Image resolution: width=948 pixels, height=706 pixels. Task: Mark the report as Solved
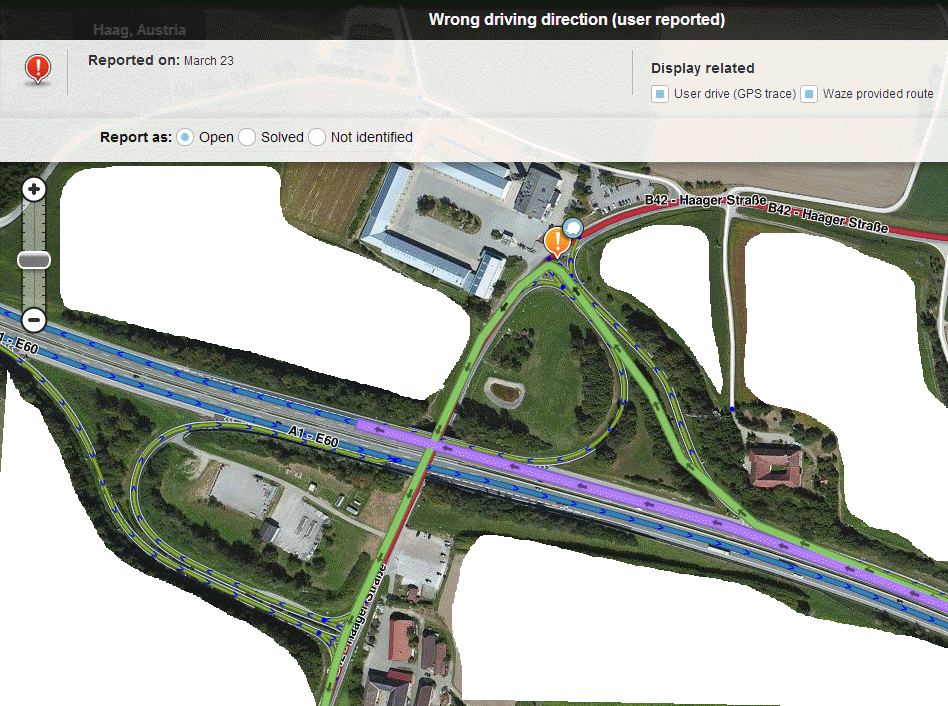[x=247, y=137]
